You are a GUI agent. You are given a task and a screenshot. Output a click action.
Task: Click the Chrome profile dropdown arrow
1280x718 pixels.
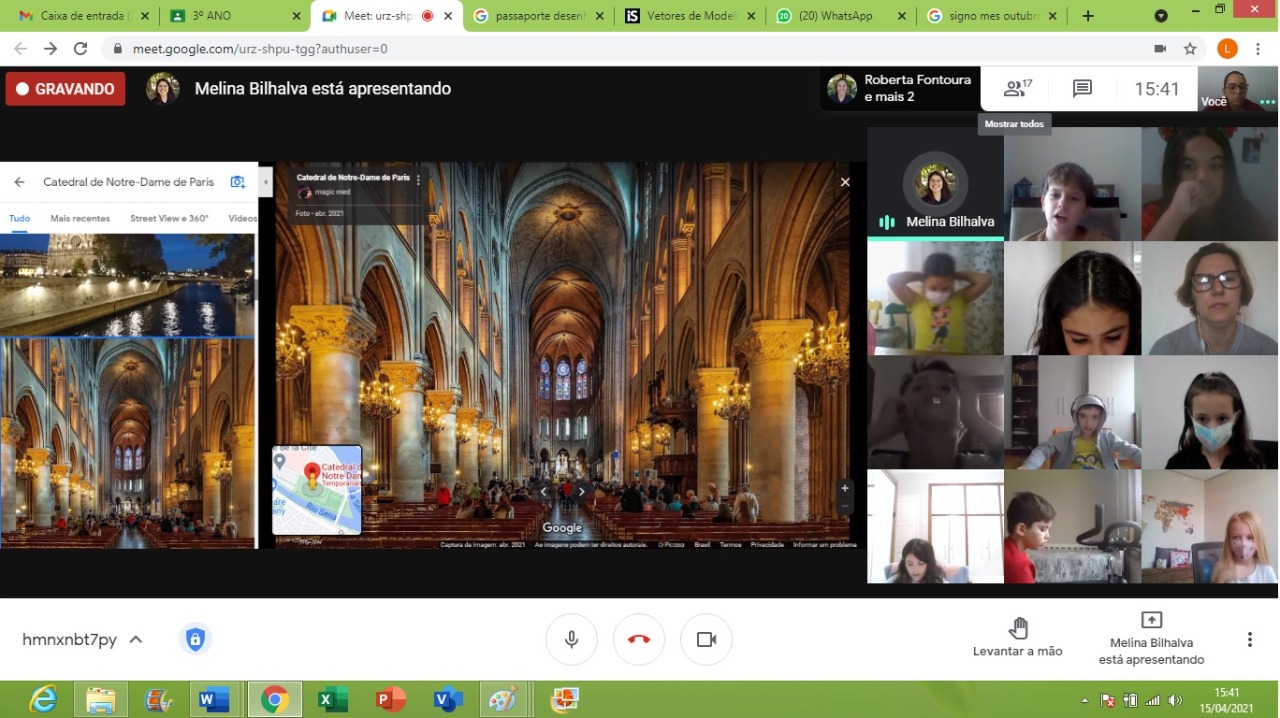click(1161, 16)
